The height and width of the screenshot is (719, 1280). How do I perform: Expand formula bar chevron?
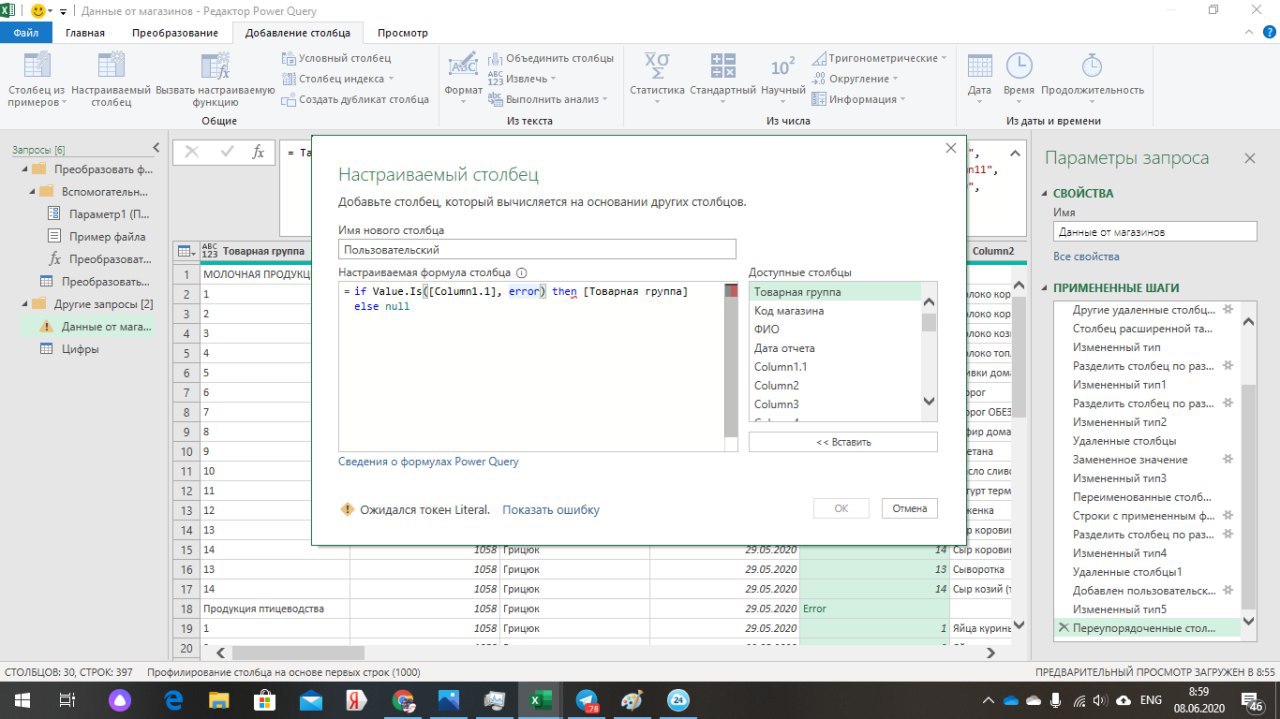tap(1015, 153)
